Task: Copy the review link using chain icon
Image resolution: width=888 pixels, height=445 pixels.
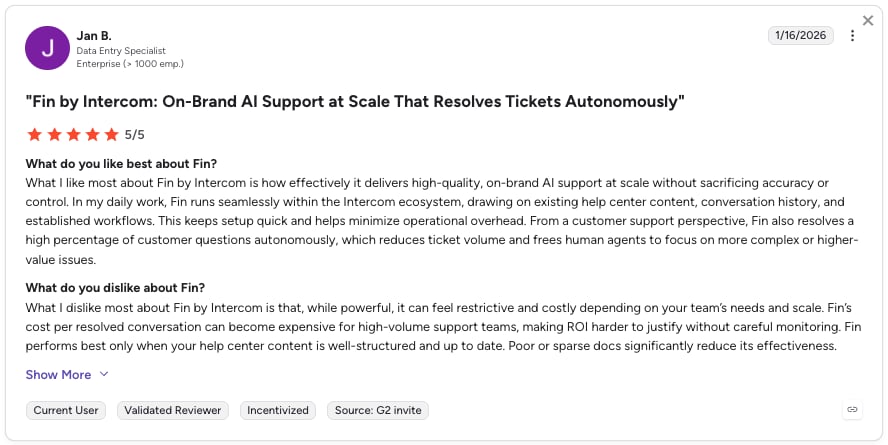Action: pyautogui.click(x=852, y=409)
